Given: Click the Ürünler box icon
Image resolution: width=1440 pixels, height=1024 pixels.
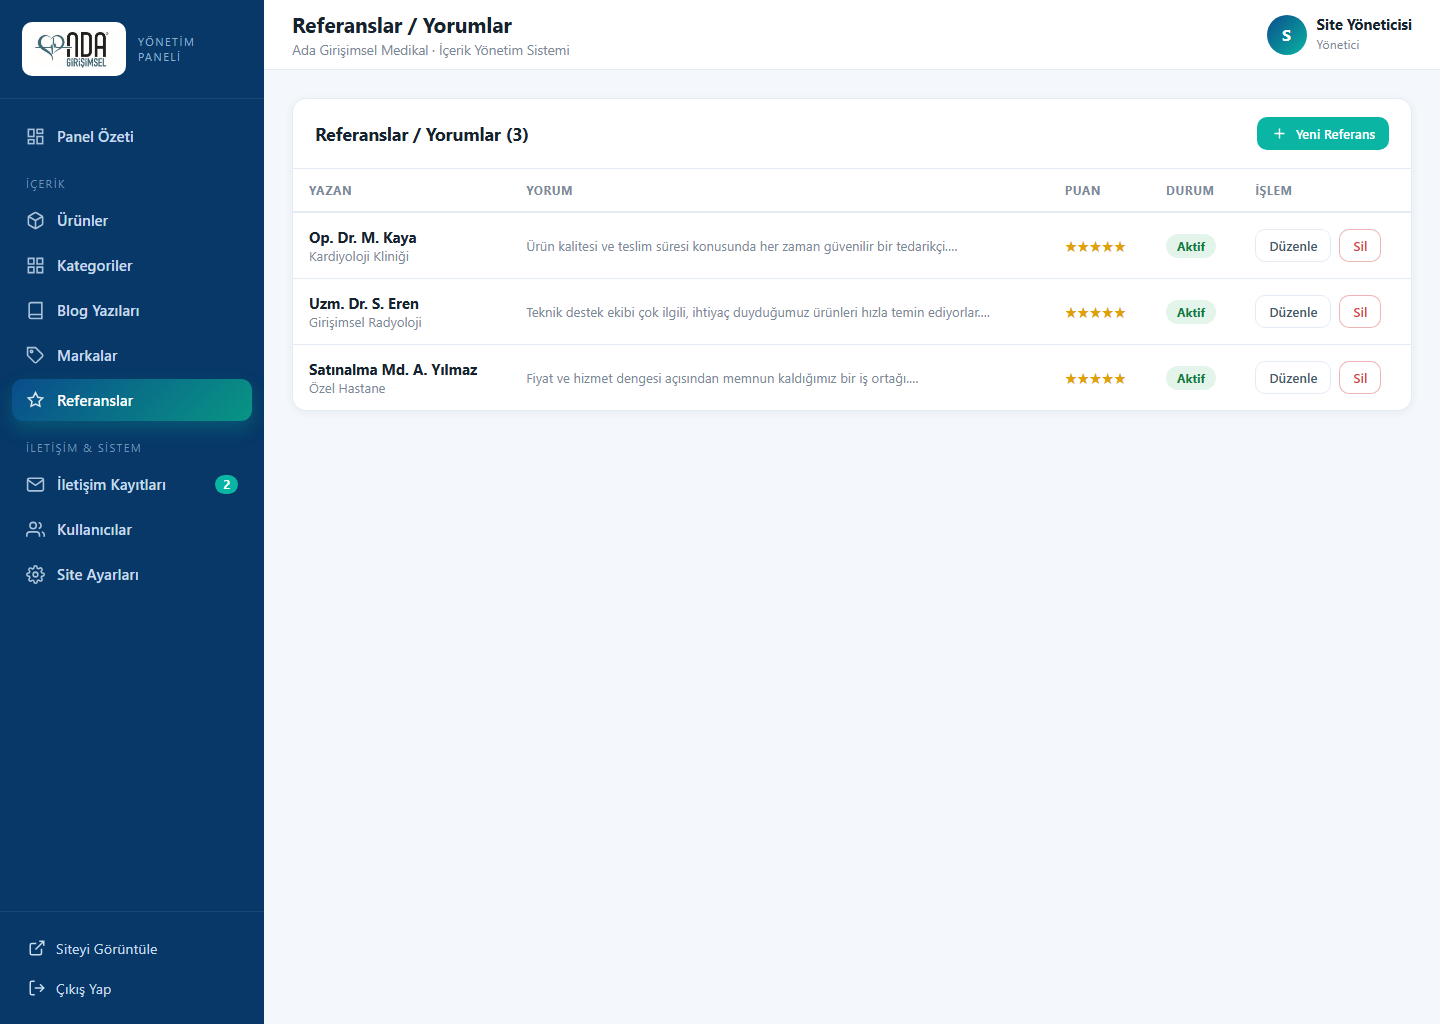Looking at the screenshot, I should [36, 221].
